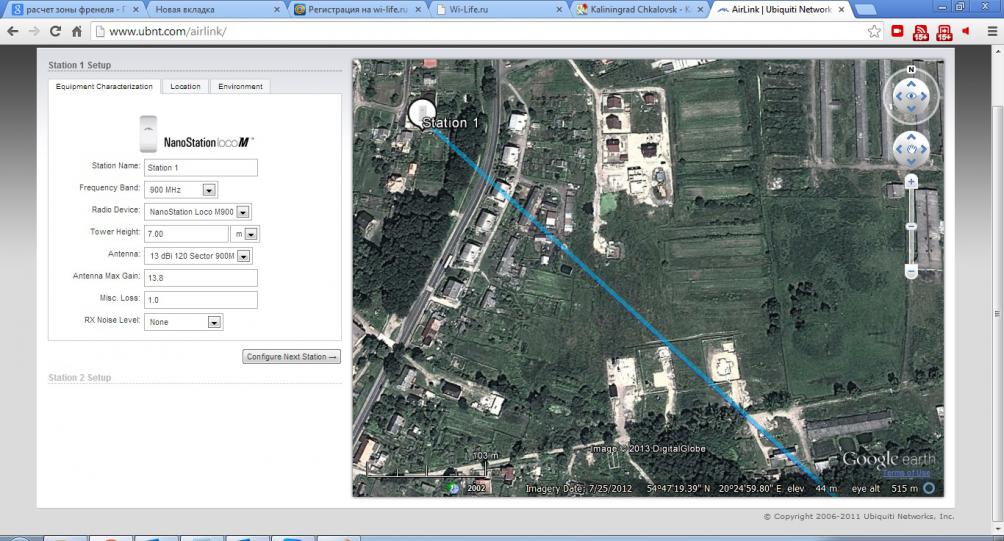Reload the AirLink page

[x=55, y=31]
